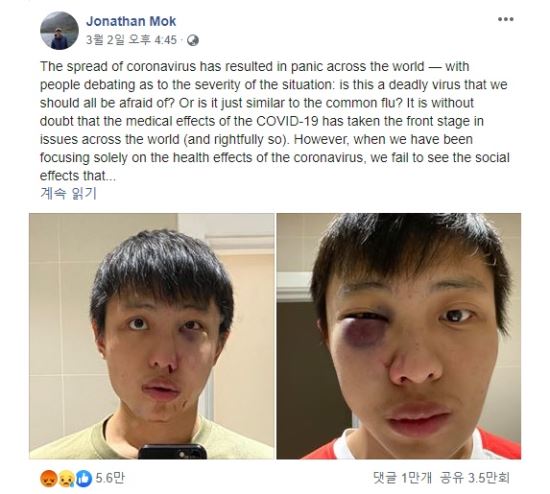The width and height of the screenshot is (550, 494).
Task: Click the word COVID-19 in post text
Action: point(288,121)
